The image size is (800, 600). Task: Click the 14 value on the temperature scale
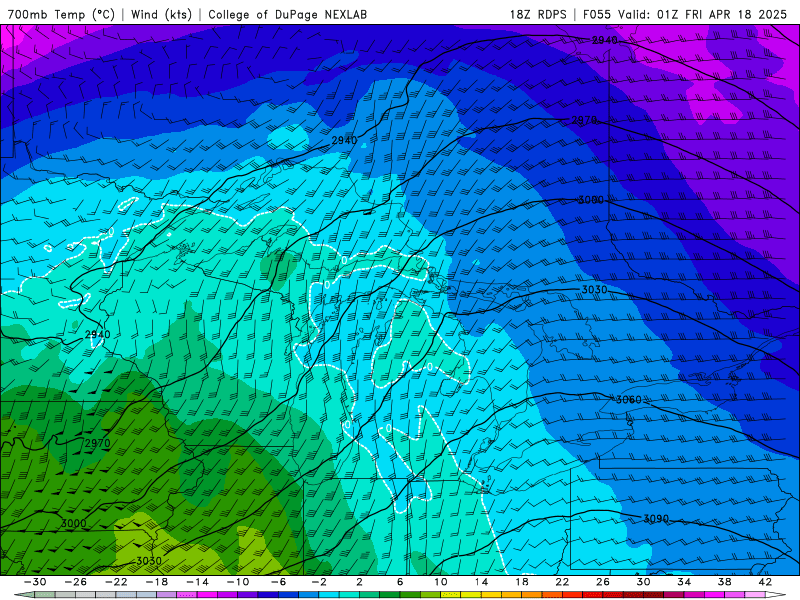(x=481, y=582)
